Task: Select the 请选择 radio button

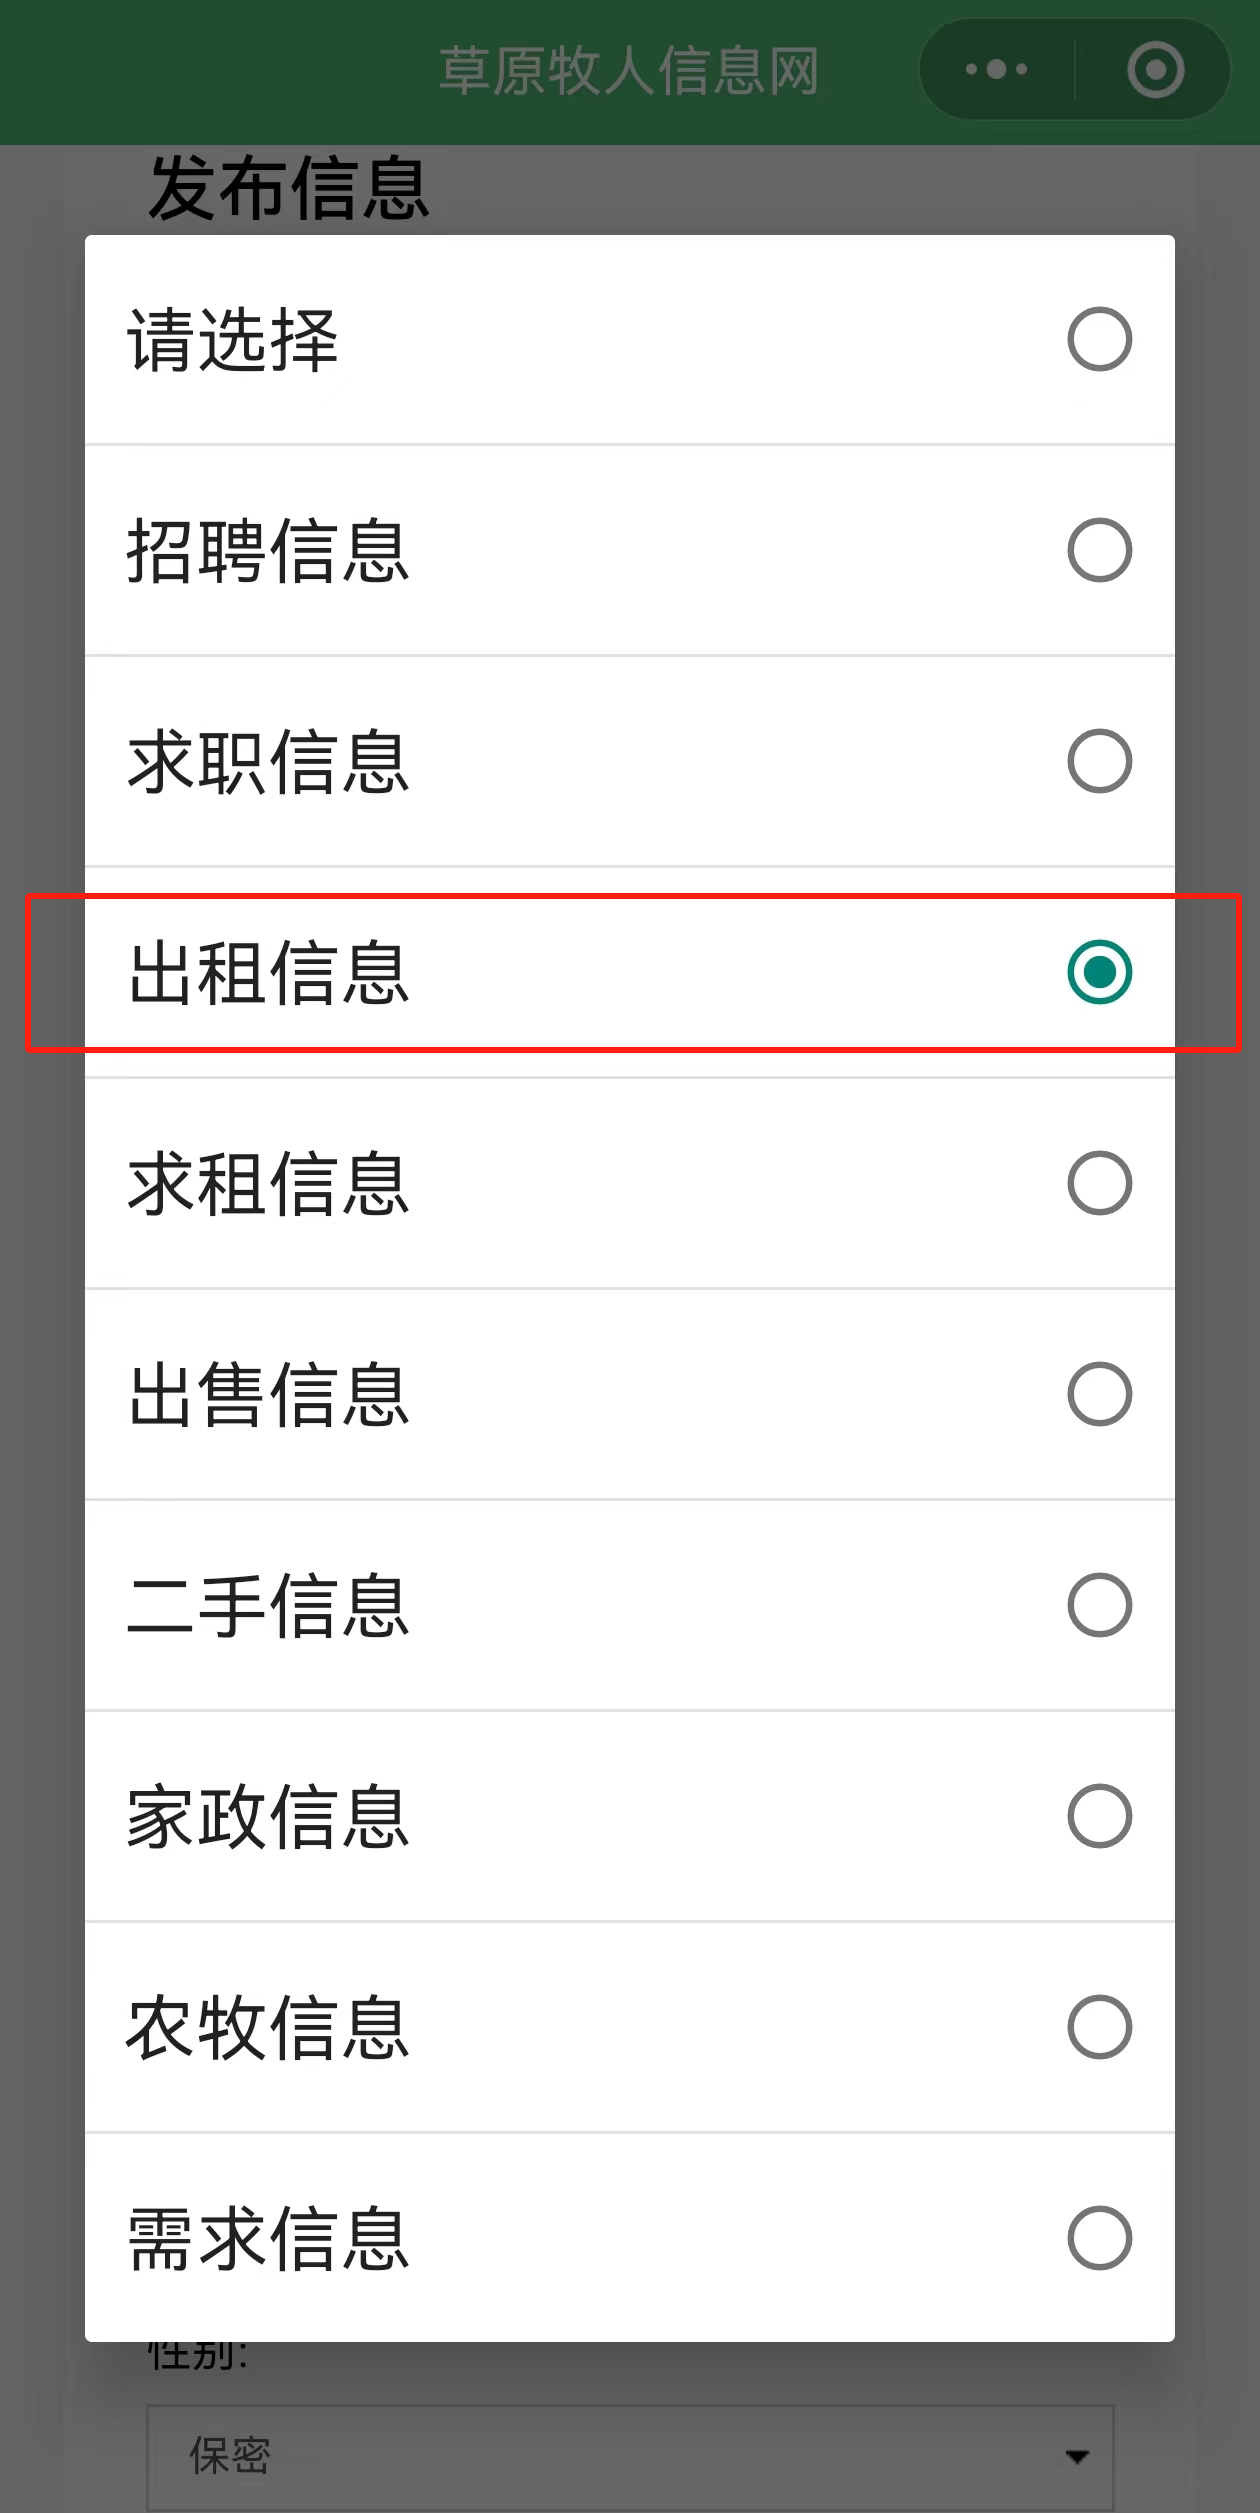Action: (x=1099, y=339)
